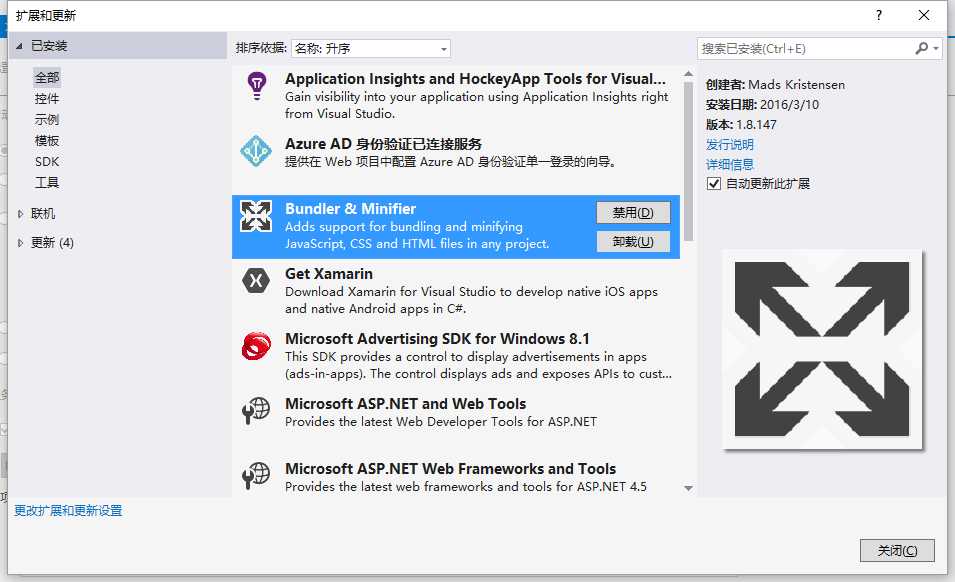Click the scrollbar up arrow

click(x=688, y=74)
